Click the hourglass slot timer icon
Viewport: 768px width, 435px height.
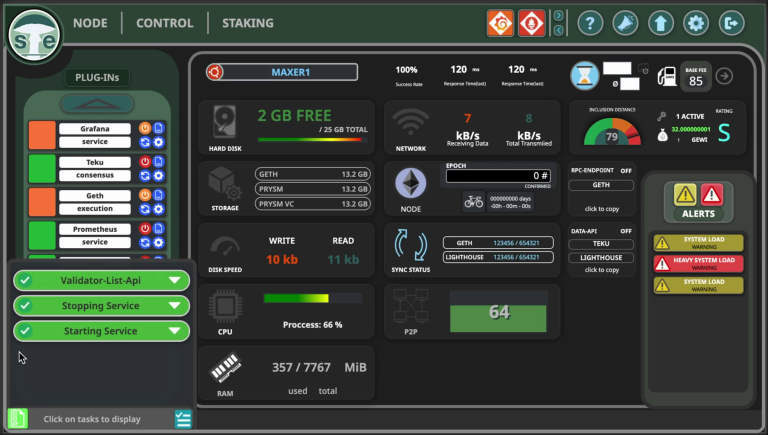[x=584, y=76]
